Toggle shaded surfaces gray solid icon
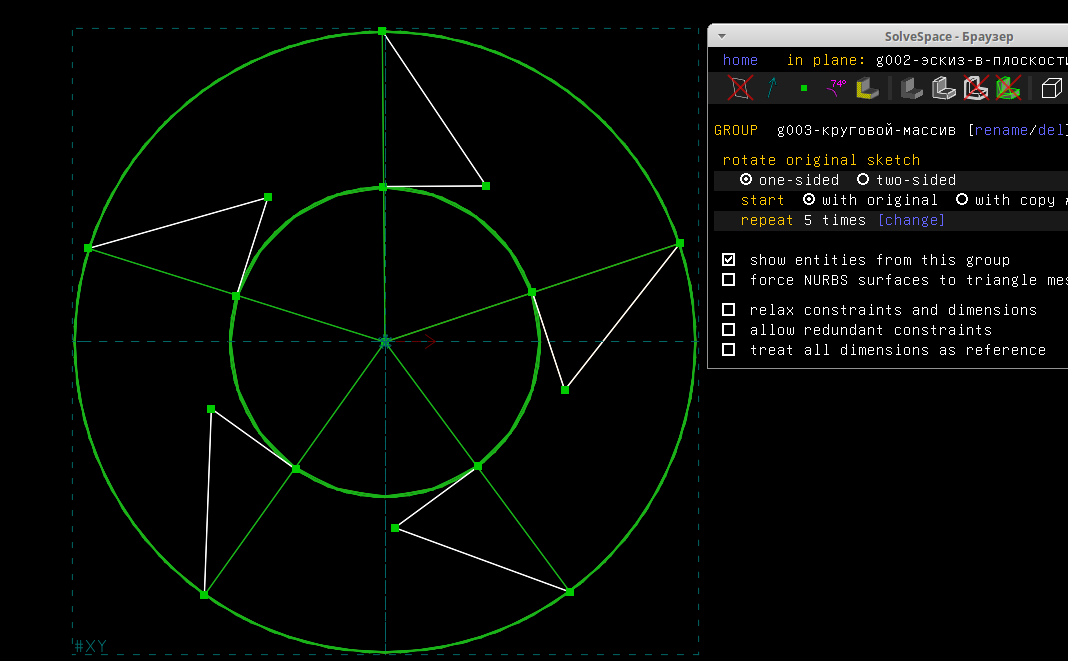Viewport: 1068px width, 661px height. point(911,88)
